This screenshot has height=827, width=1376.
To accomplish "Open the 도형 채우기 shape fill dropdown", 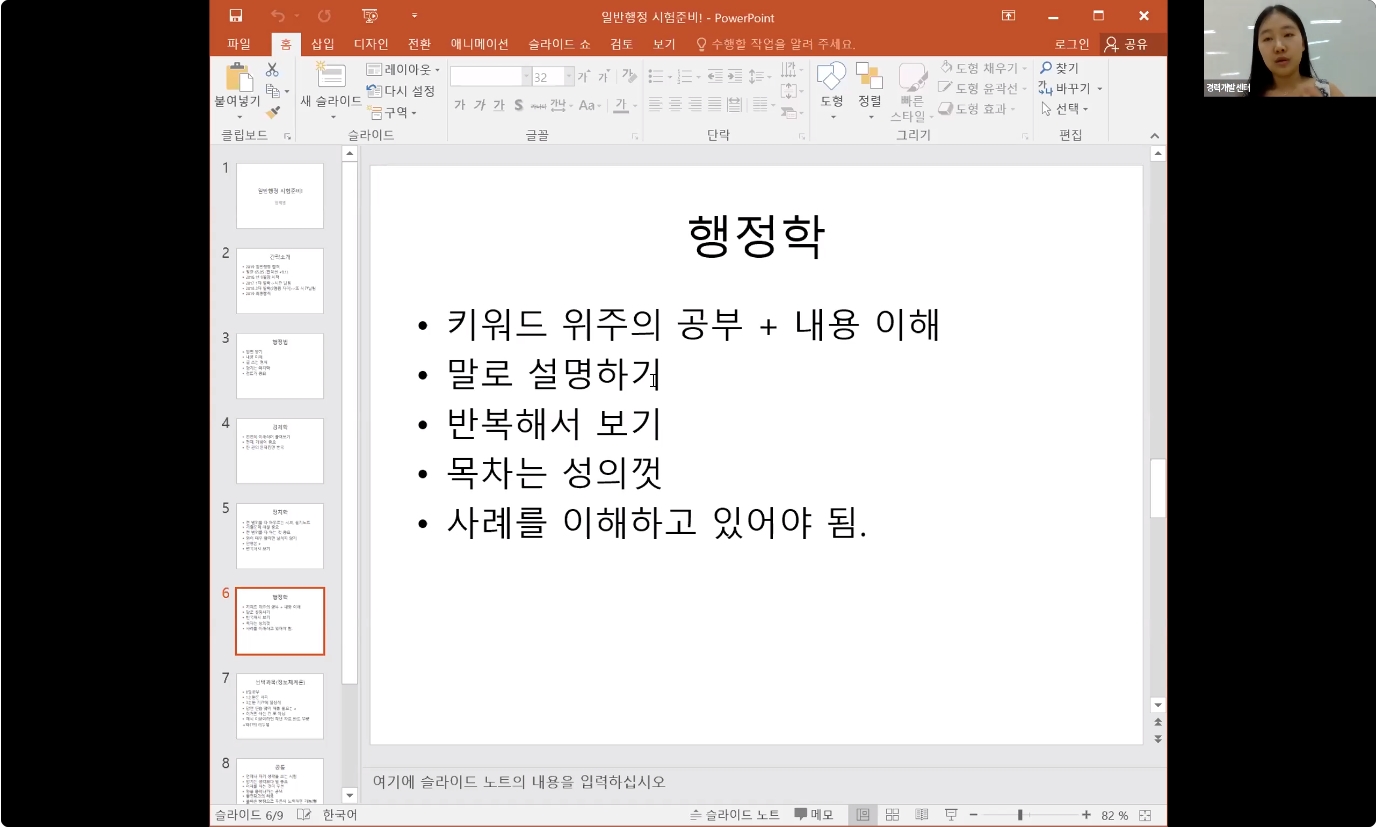I will (982, 68).
